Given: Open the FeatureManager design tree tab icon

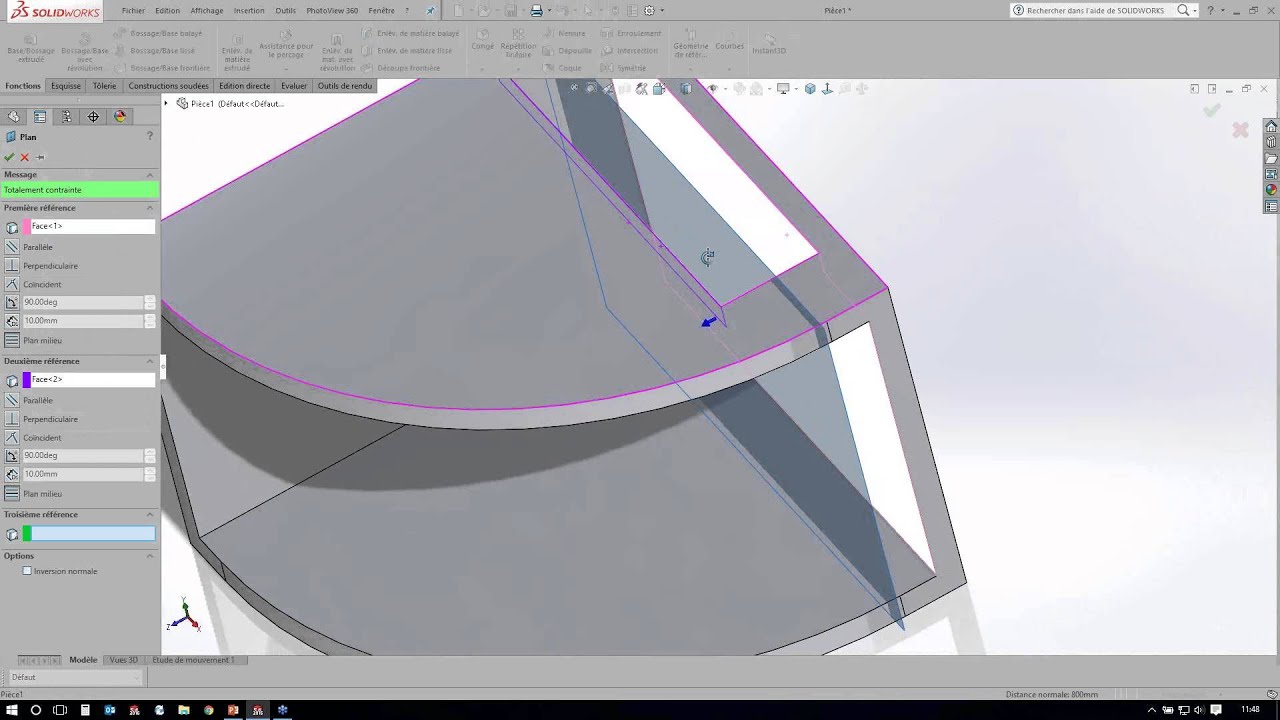Looking at the screenshot, I should tap(13, 116).
